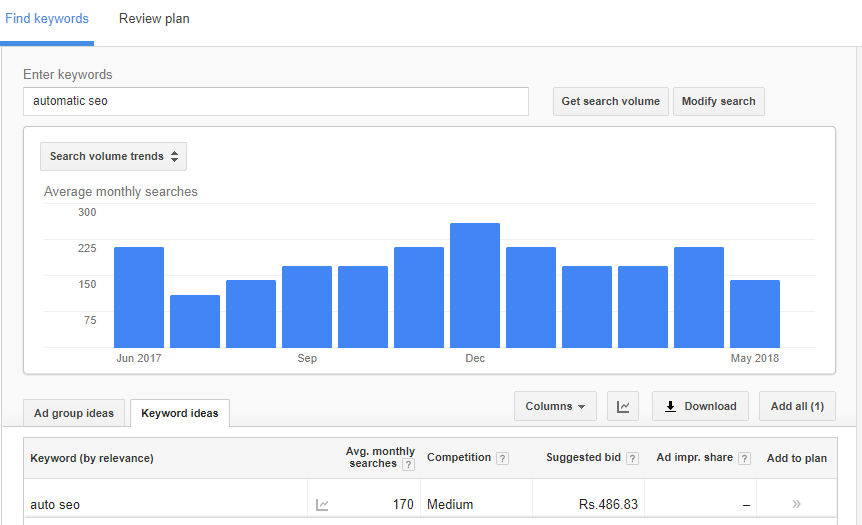Open help icon next to Suggested bid
This screenshot has width=862, height=525.
(632, 458)
